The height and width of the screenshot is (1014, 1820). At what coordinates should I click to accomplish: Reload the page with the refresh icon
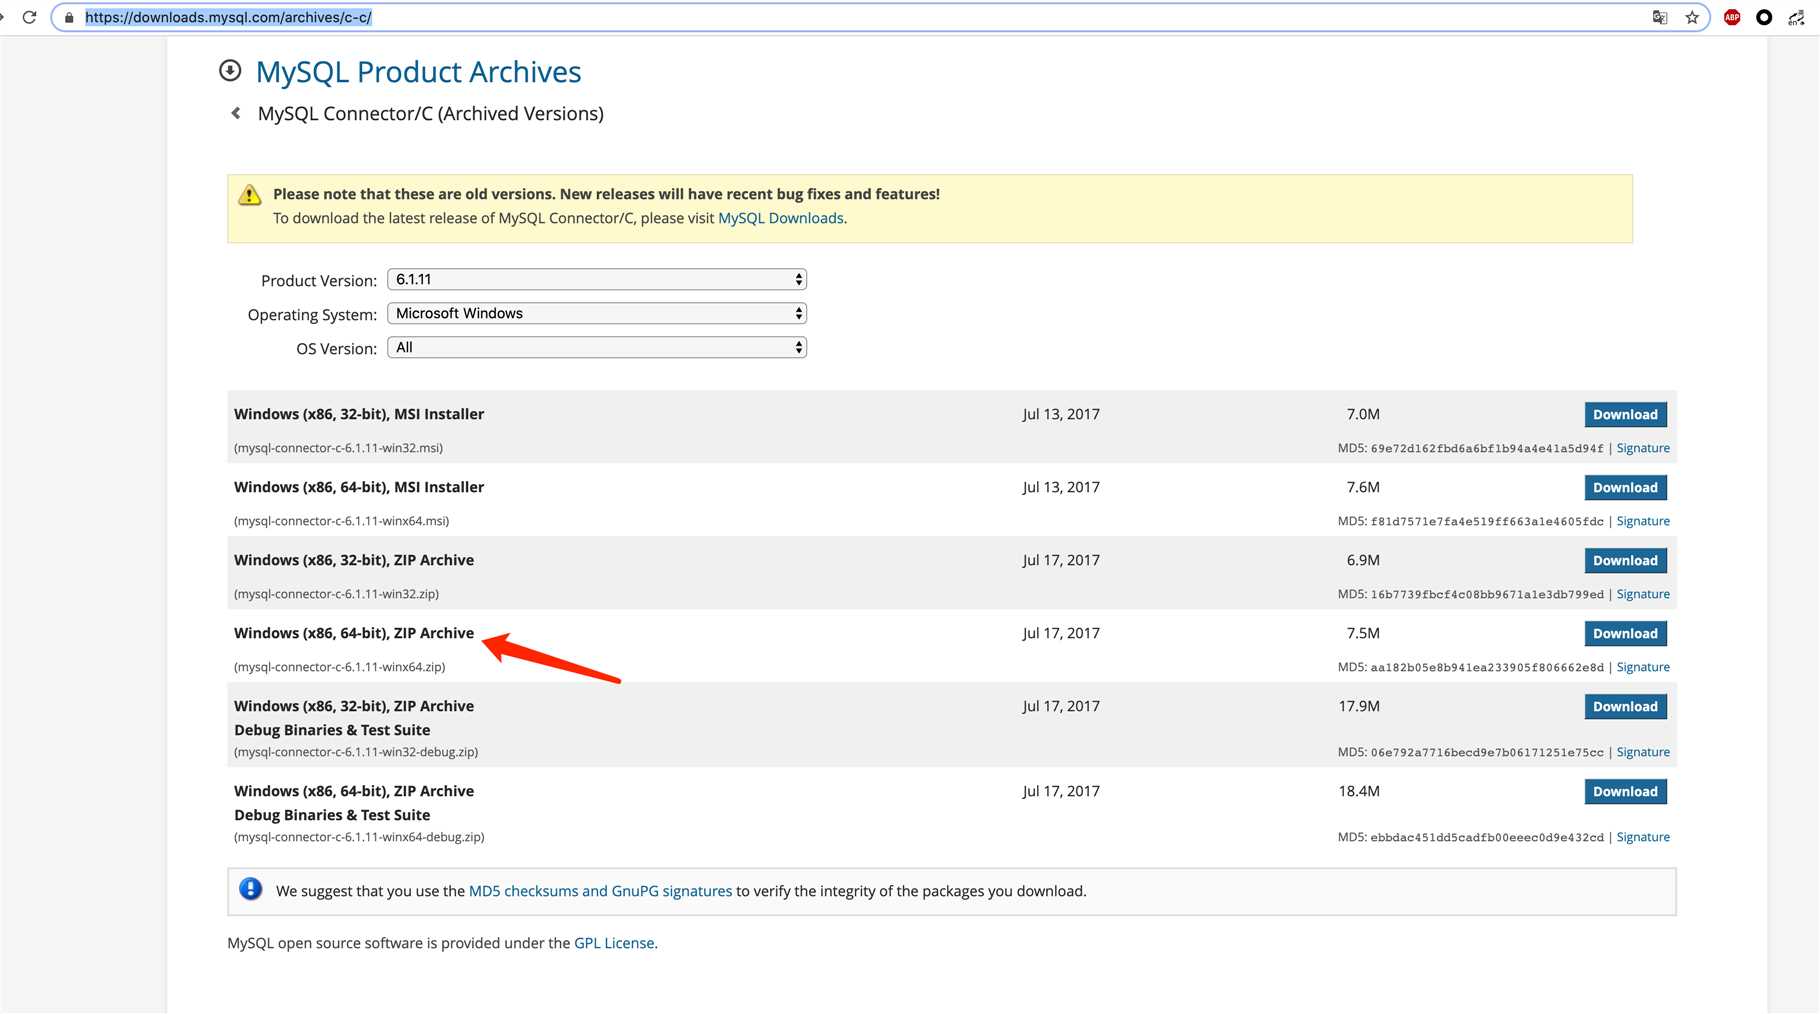click(x=29, y=17)
